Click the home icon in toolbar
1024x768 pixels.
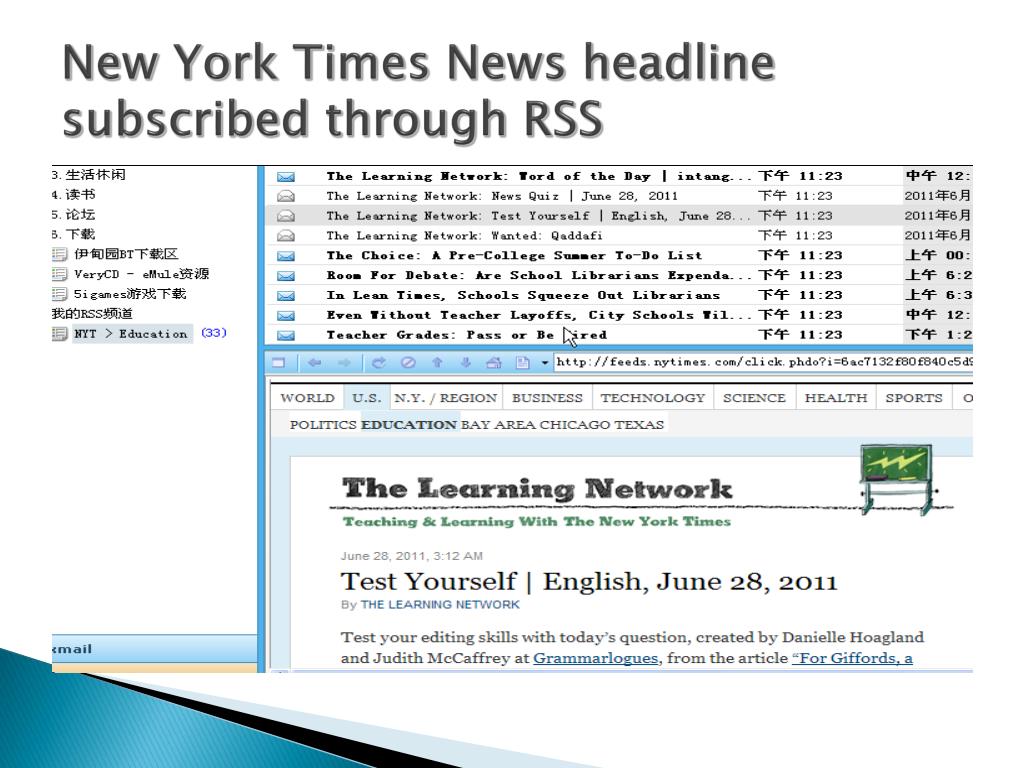point(494,362)
